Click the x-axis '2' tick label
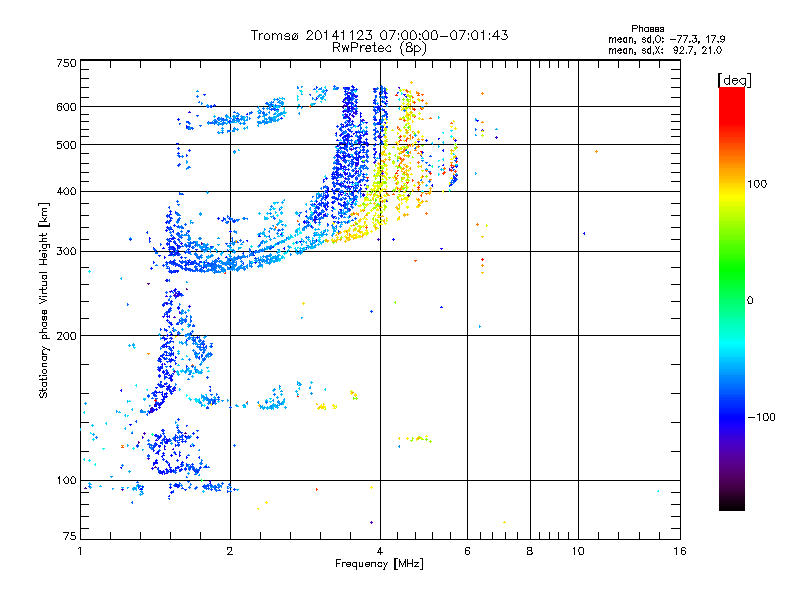 coord(230,551)
